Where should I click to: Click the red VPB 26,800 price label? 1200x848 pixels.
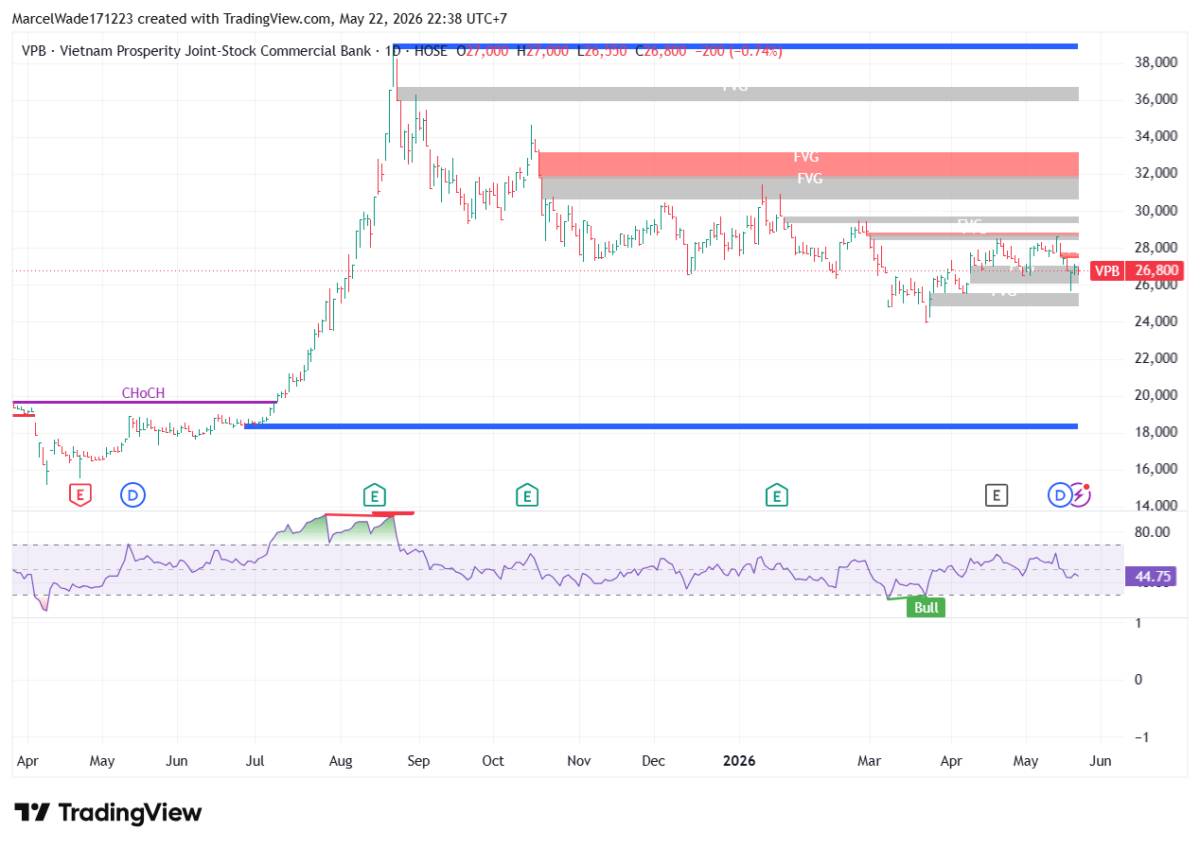tap(1137, 270)
